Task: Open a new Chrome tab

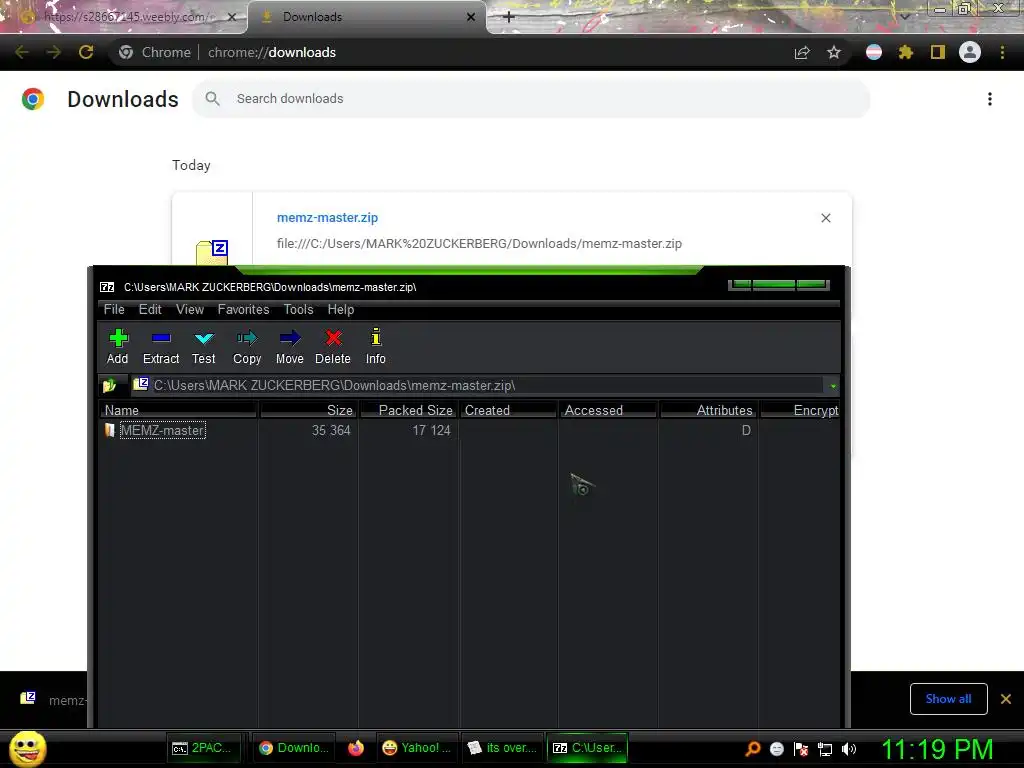Action: 509,17
